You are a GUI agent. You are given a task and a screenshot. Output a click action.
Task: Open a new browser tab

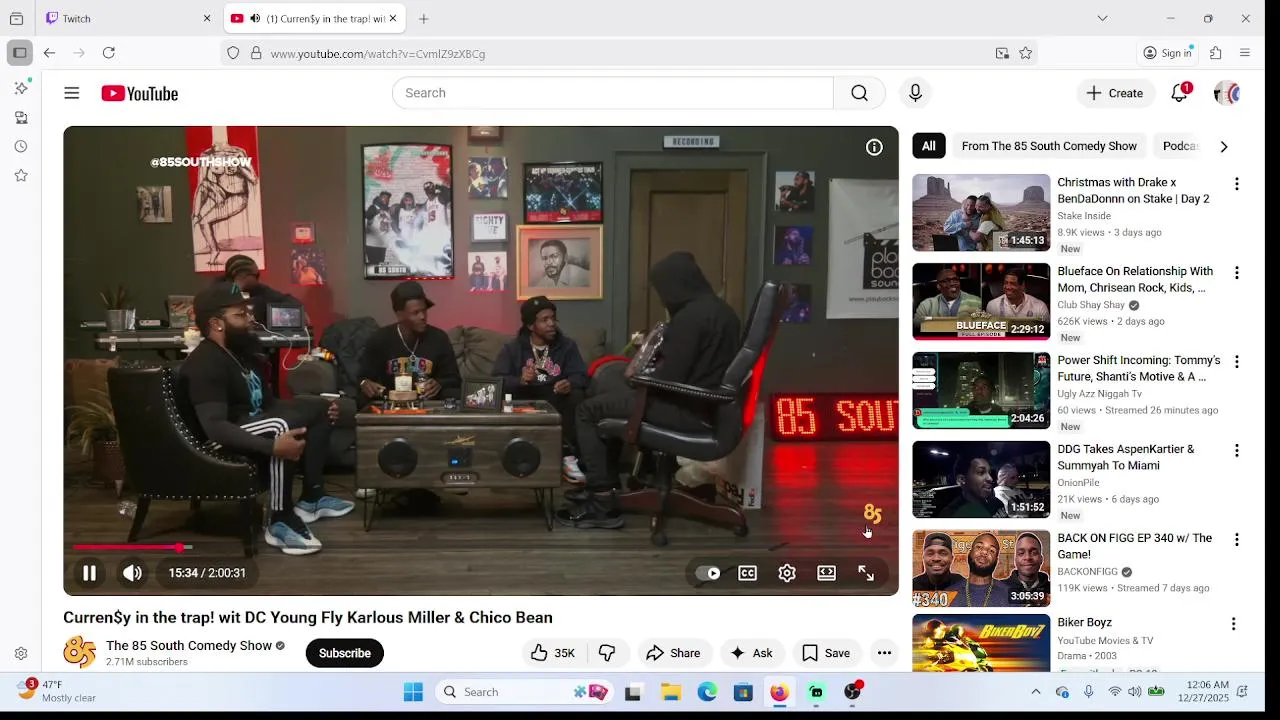[x=424, y=18]
